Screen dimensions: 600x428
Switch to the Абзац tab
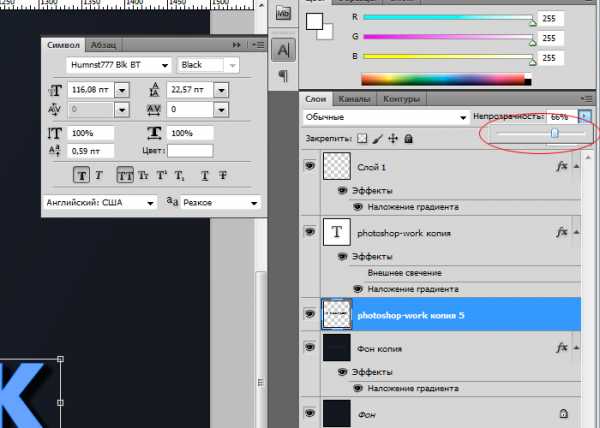pyautogui.click(x=102, y=45)
